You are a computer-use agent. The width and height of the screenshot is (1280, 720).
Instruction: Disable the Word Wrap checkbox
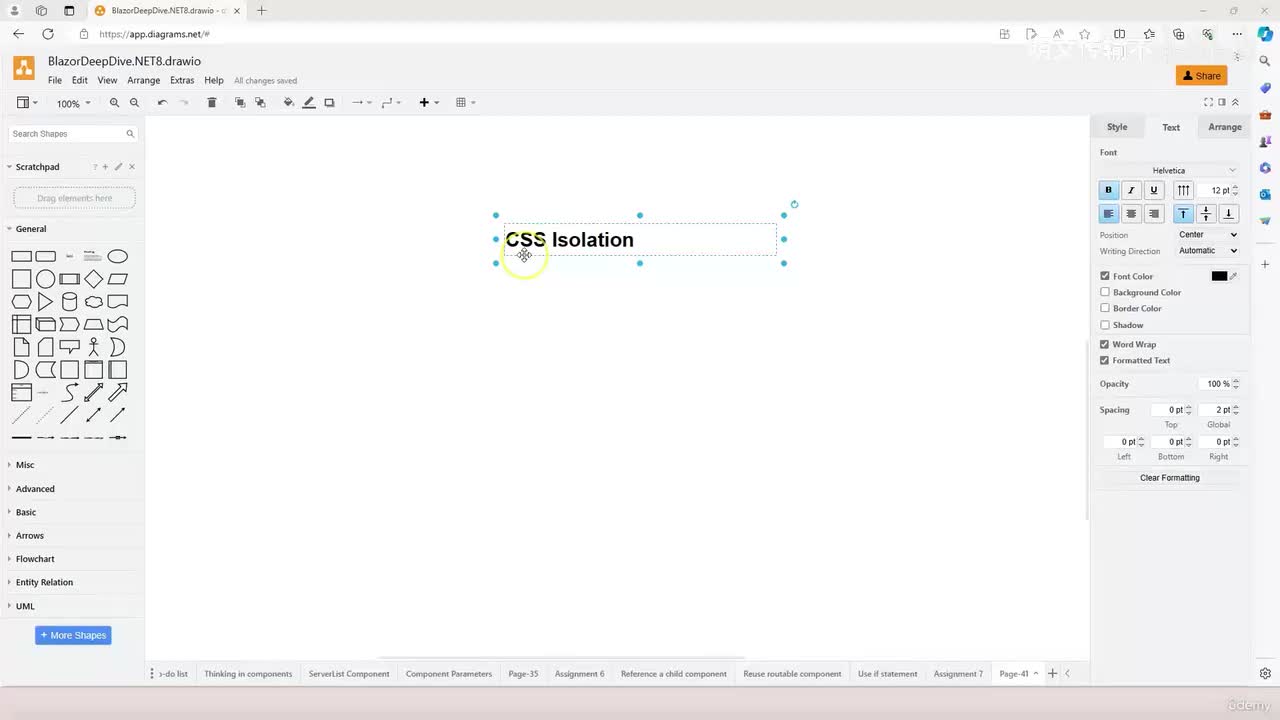(1105, 344)
